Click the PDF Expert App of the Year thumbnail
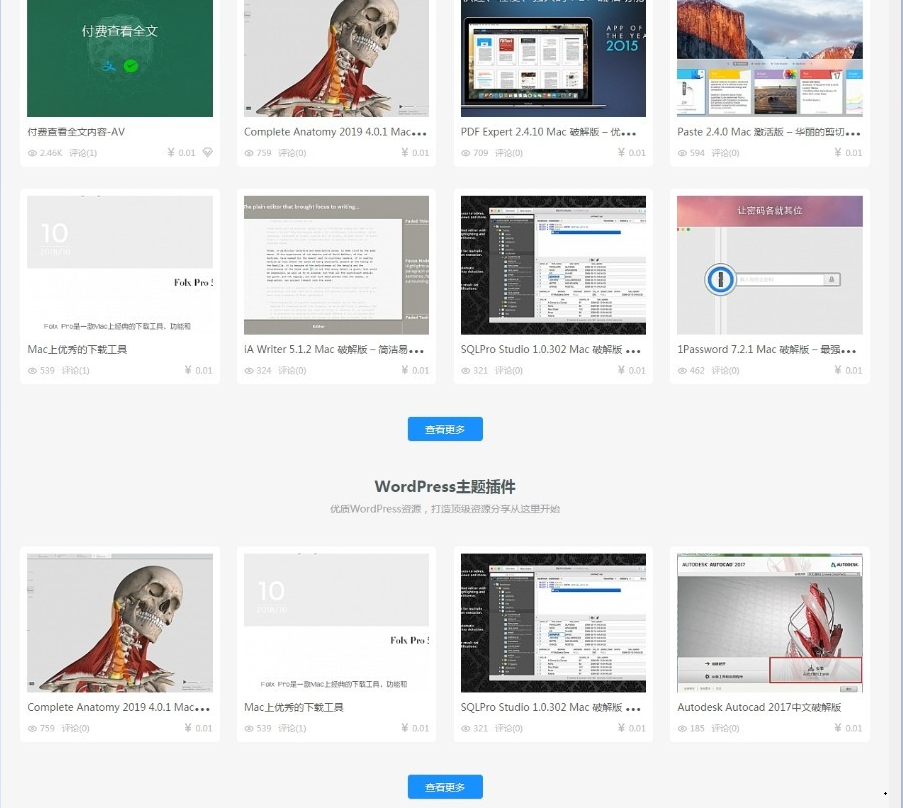This screenshot has height=808, width=903. click(x=553, y=58)
